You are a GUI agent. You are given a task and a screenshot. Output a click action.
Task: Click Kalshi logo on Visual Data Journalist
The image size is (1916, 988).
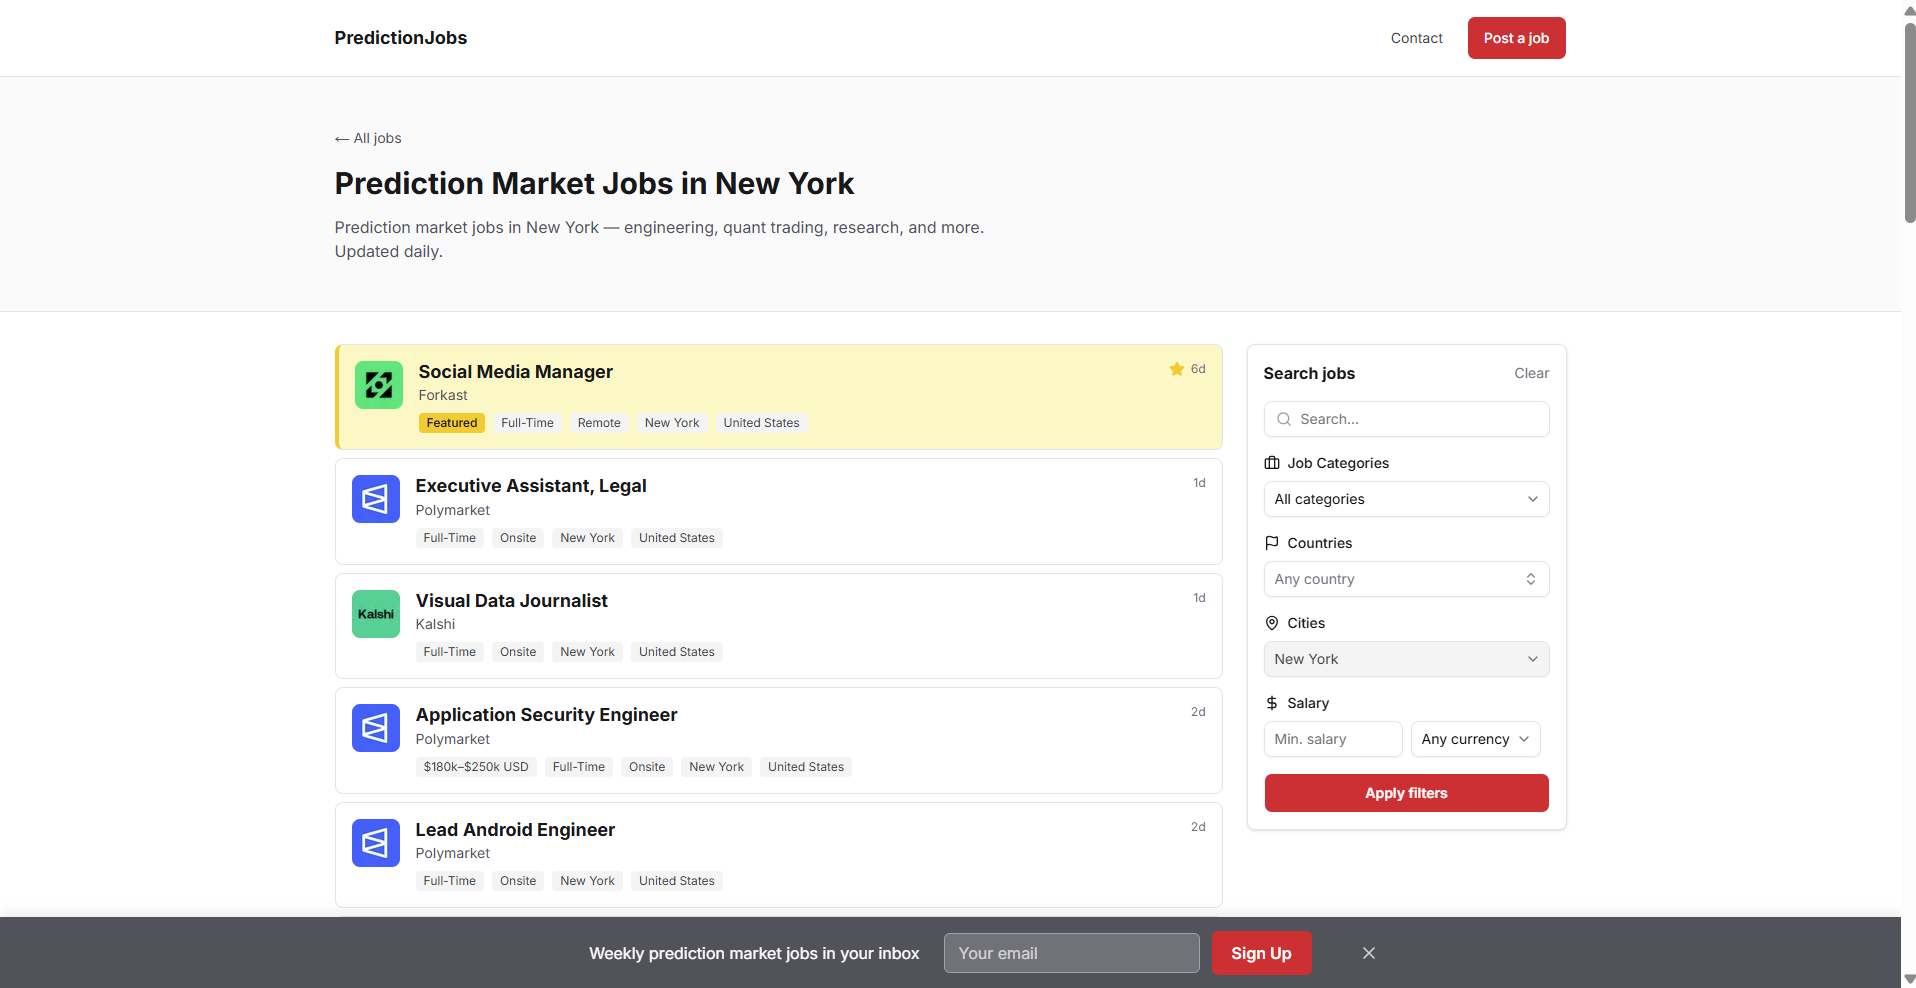point(376,614)
